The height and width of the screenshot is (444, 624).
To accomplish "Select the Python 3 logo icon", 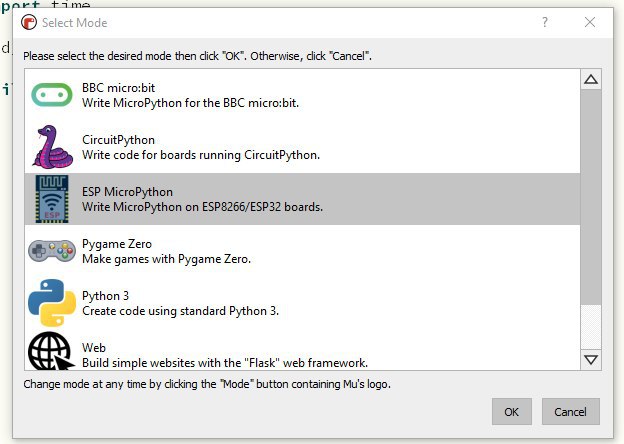I will point(51,303).
